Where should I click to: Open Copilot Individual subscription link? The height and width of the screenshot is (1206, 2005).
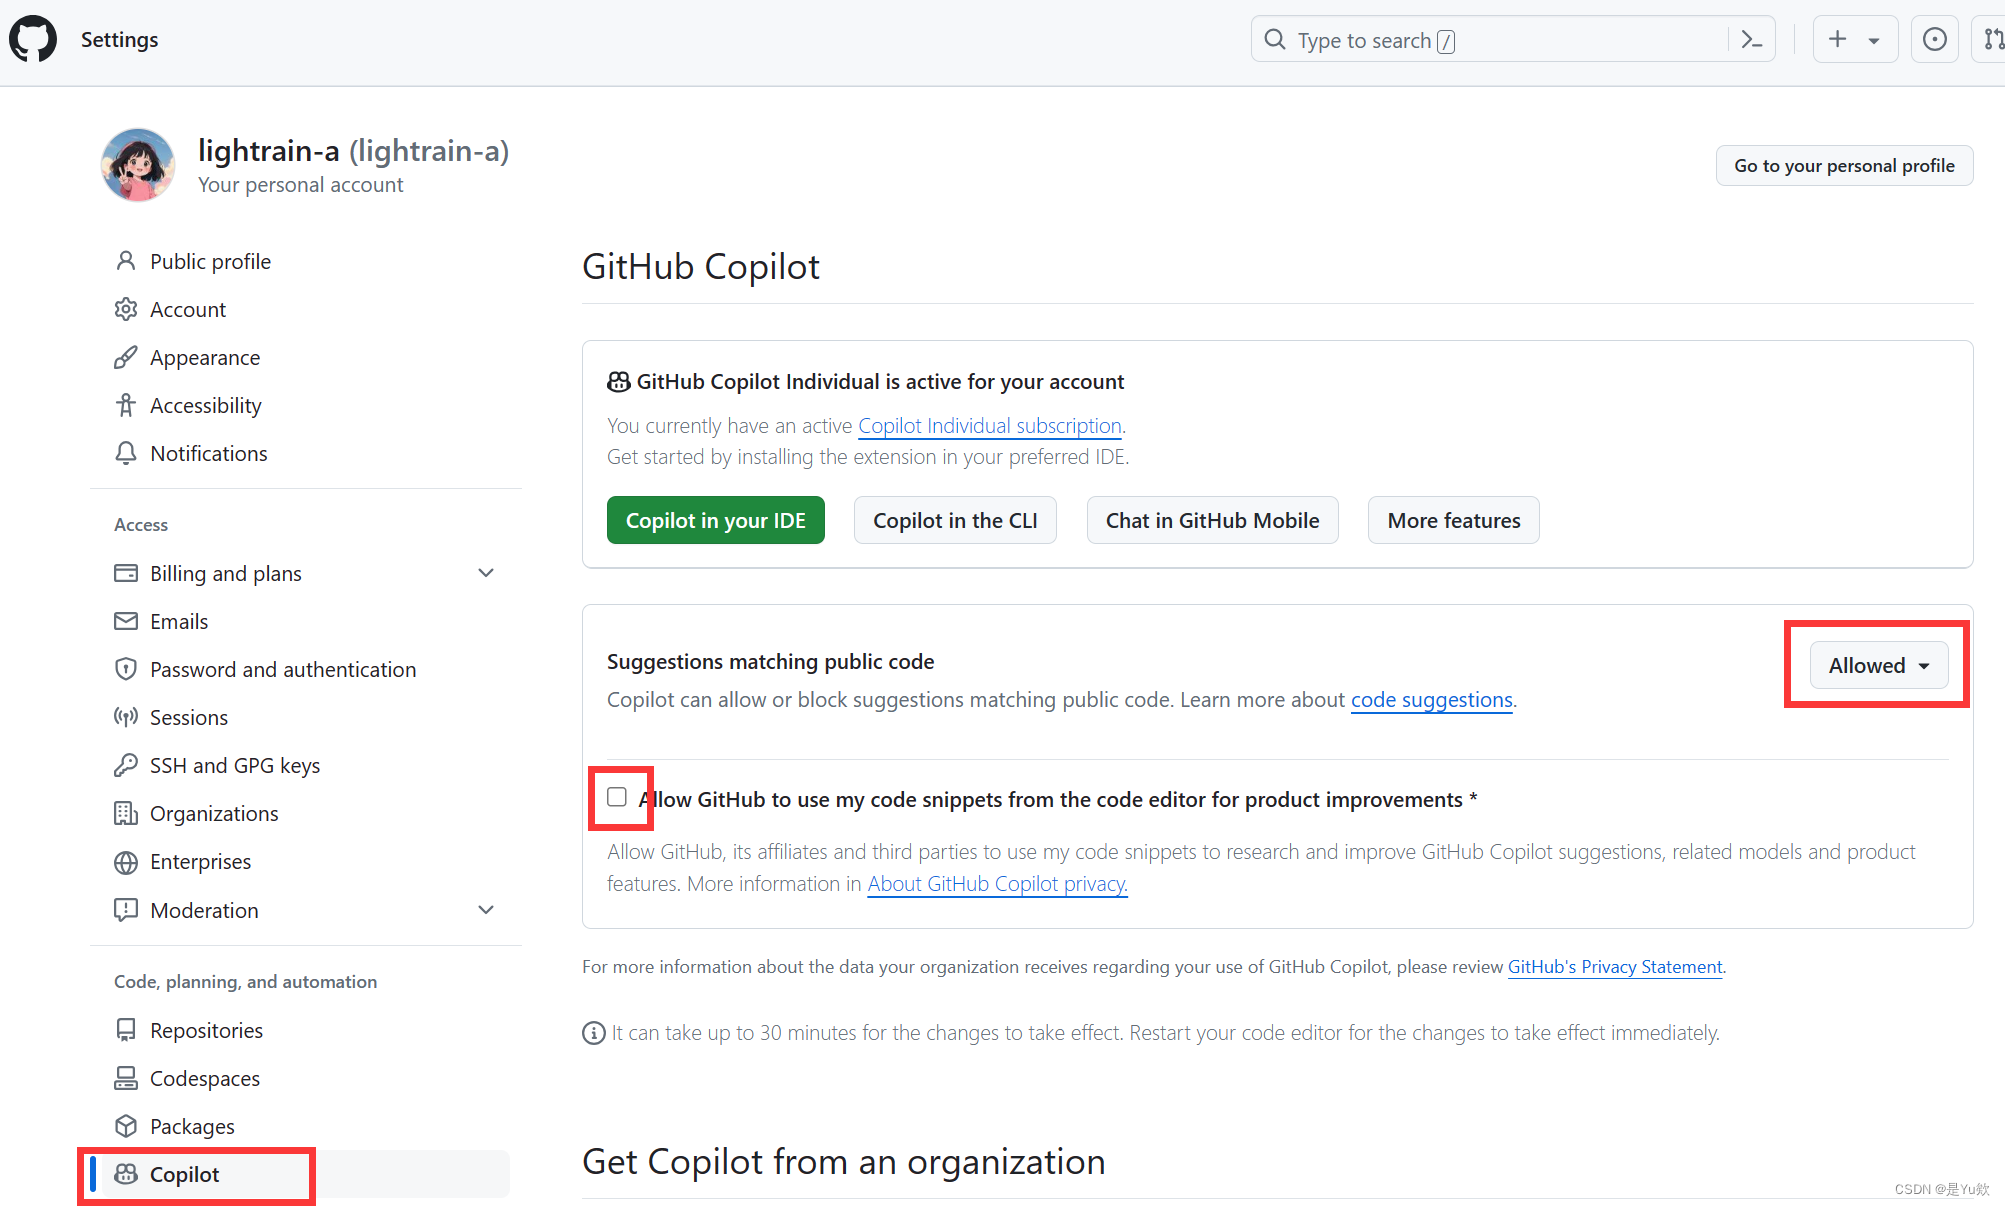click(x=990, y=425)
